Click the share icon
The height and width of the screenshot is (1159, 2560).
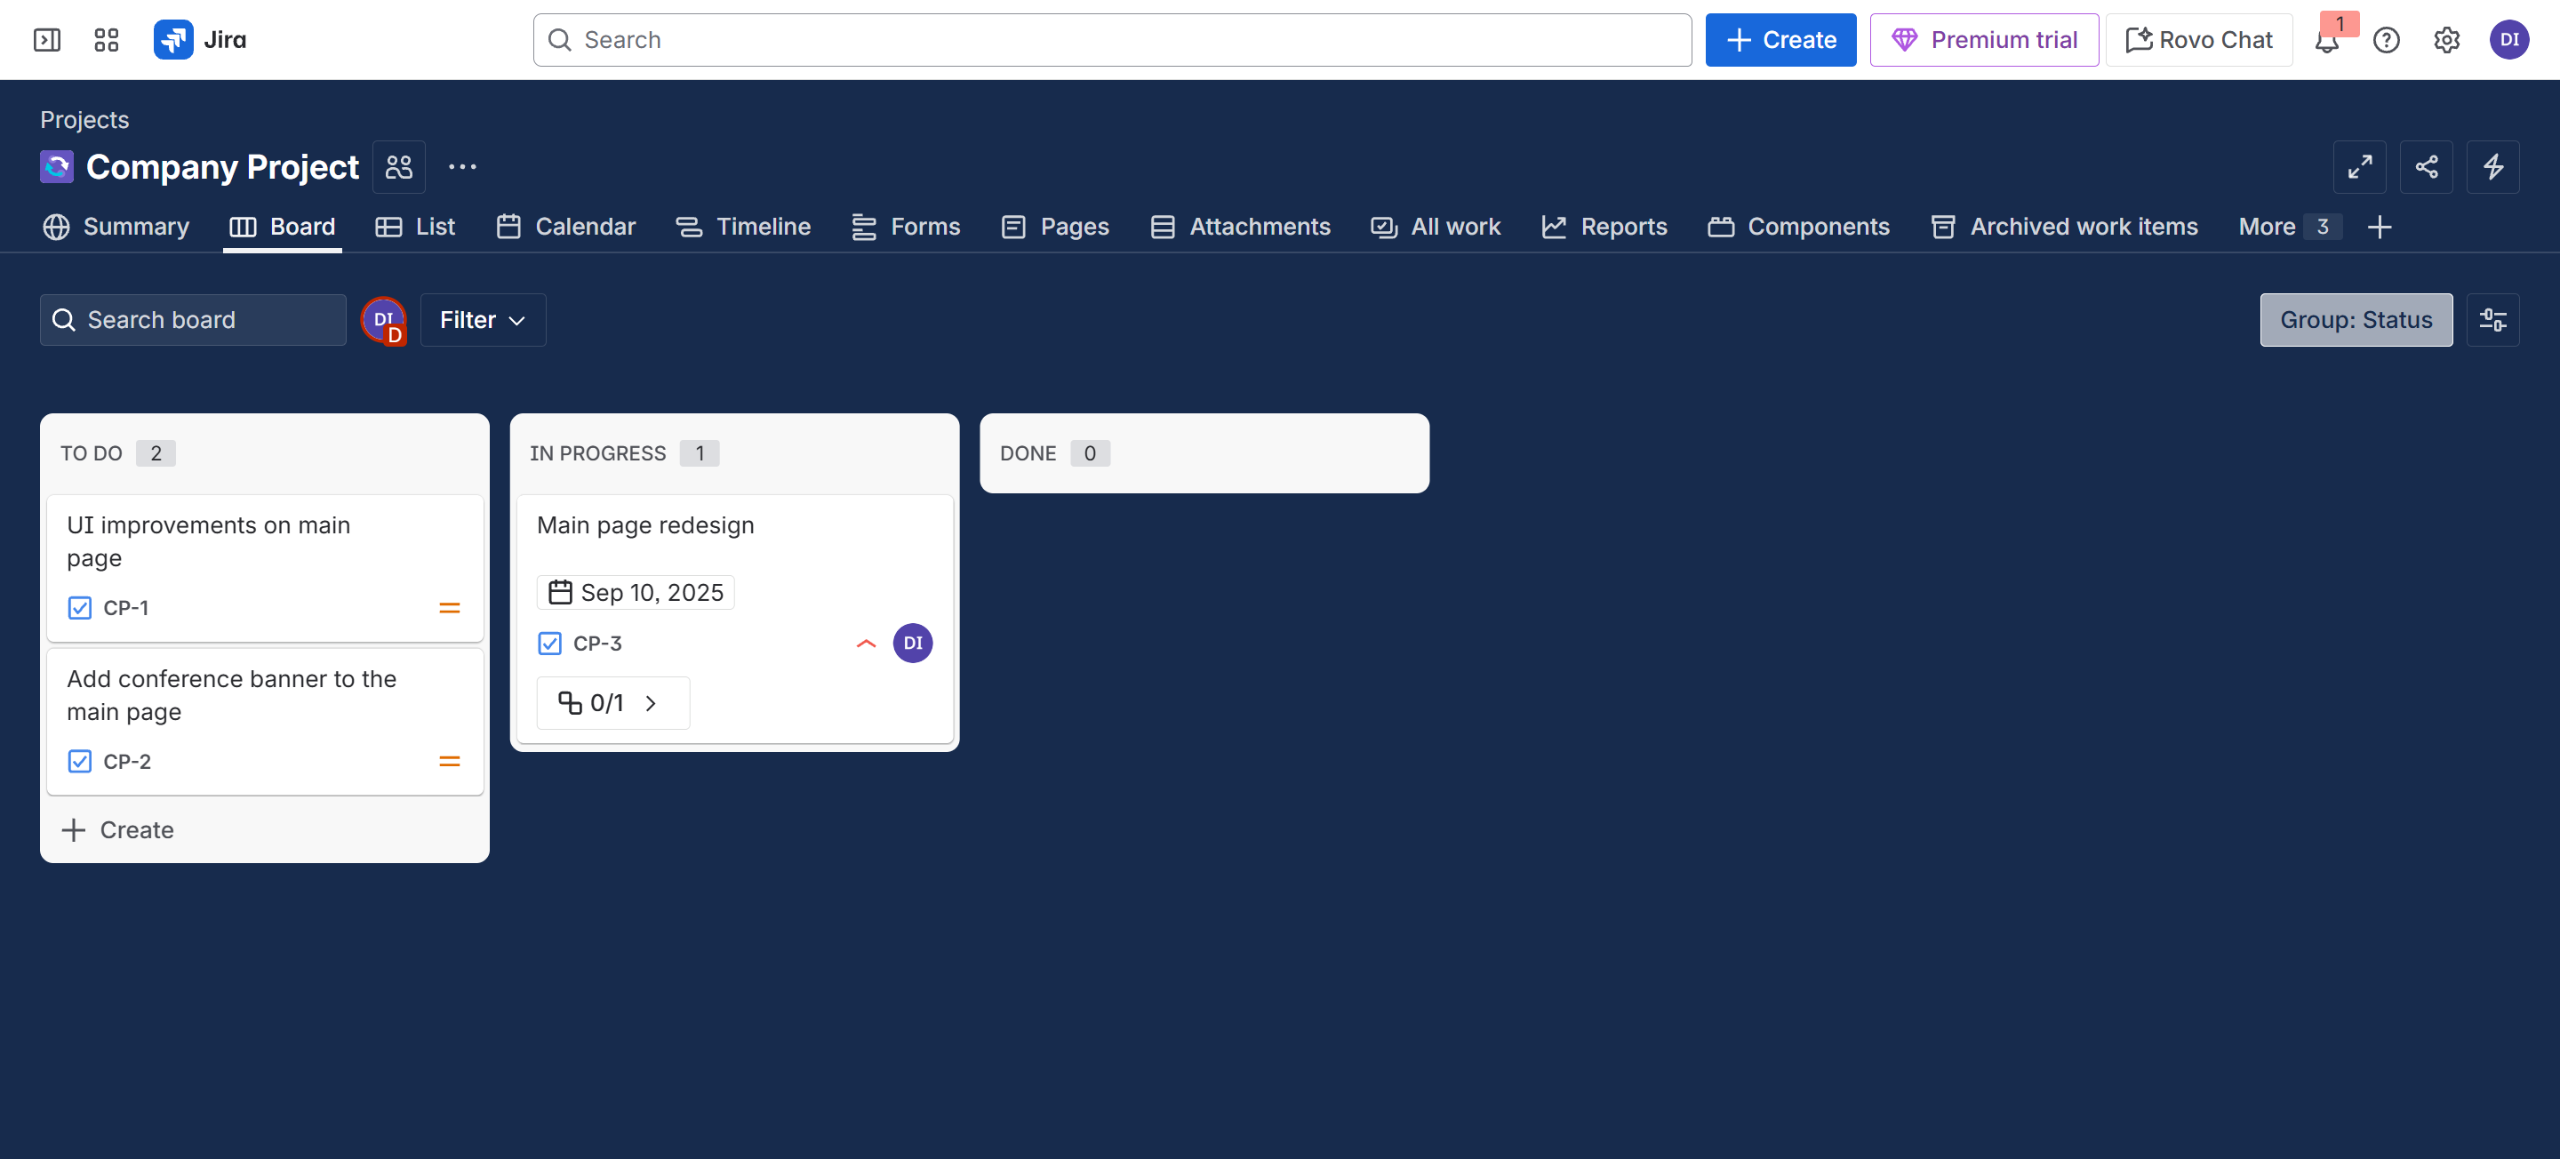(2426, 167)
